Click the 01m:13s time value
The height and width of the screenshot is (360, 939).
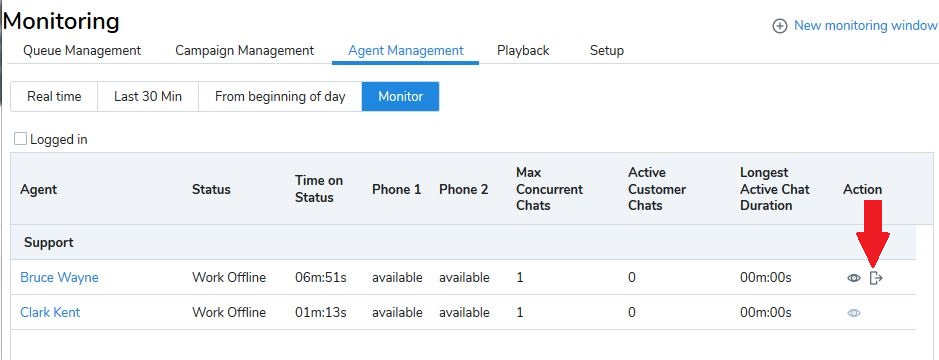[321, 312]
